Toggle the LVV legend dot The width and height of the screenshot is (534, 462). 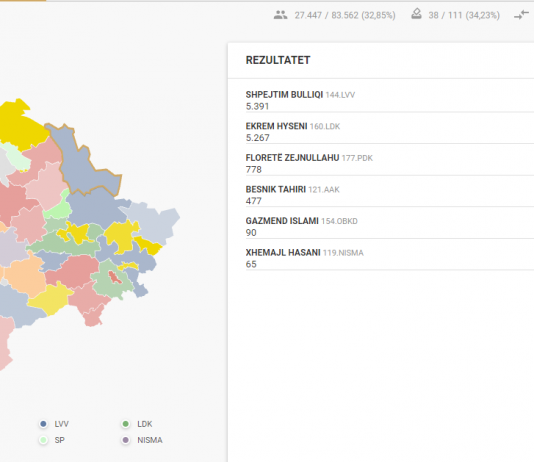point(43,424)
